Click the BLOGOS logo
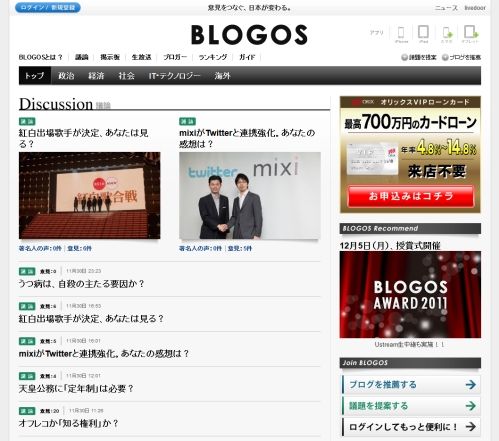Image resolution: width=499 pixels, height=441 pixels. click(249, 35)
